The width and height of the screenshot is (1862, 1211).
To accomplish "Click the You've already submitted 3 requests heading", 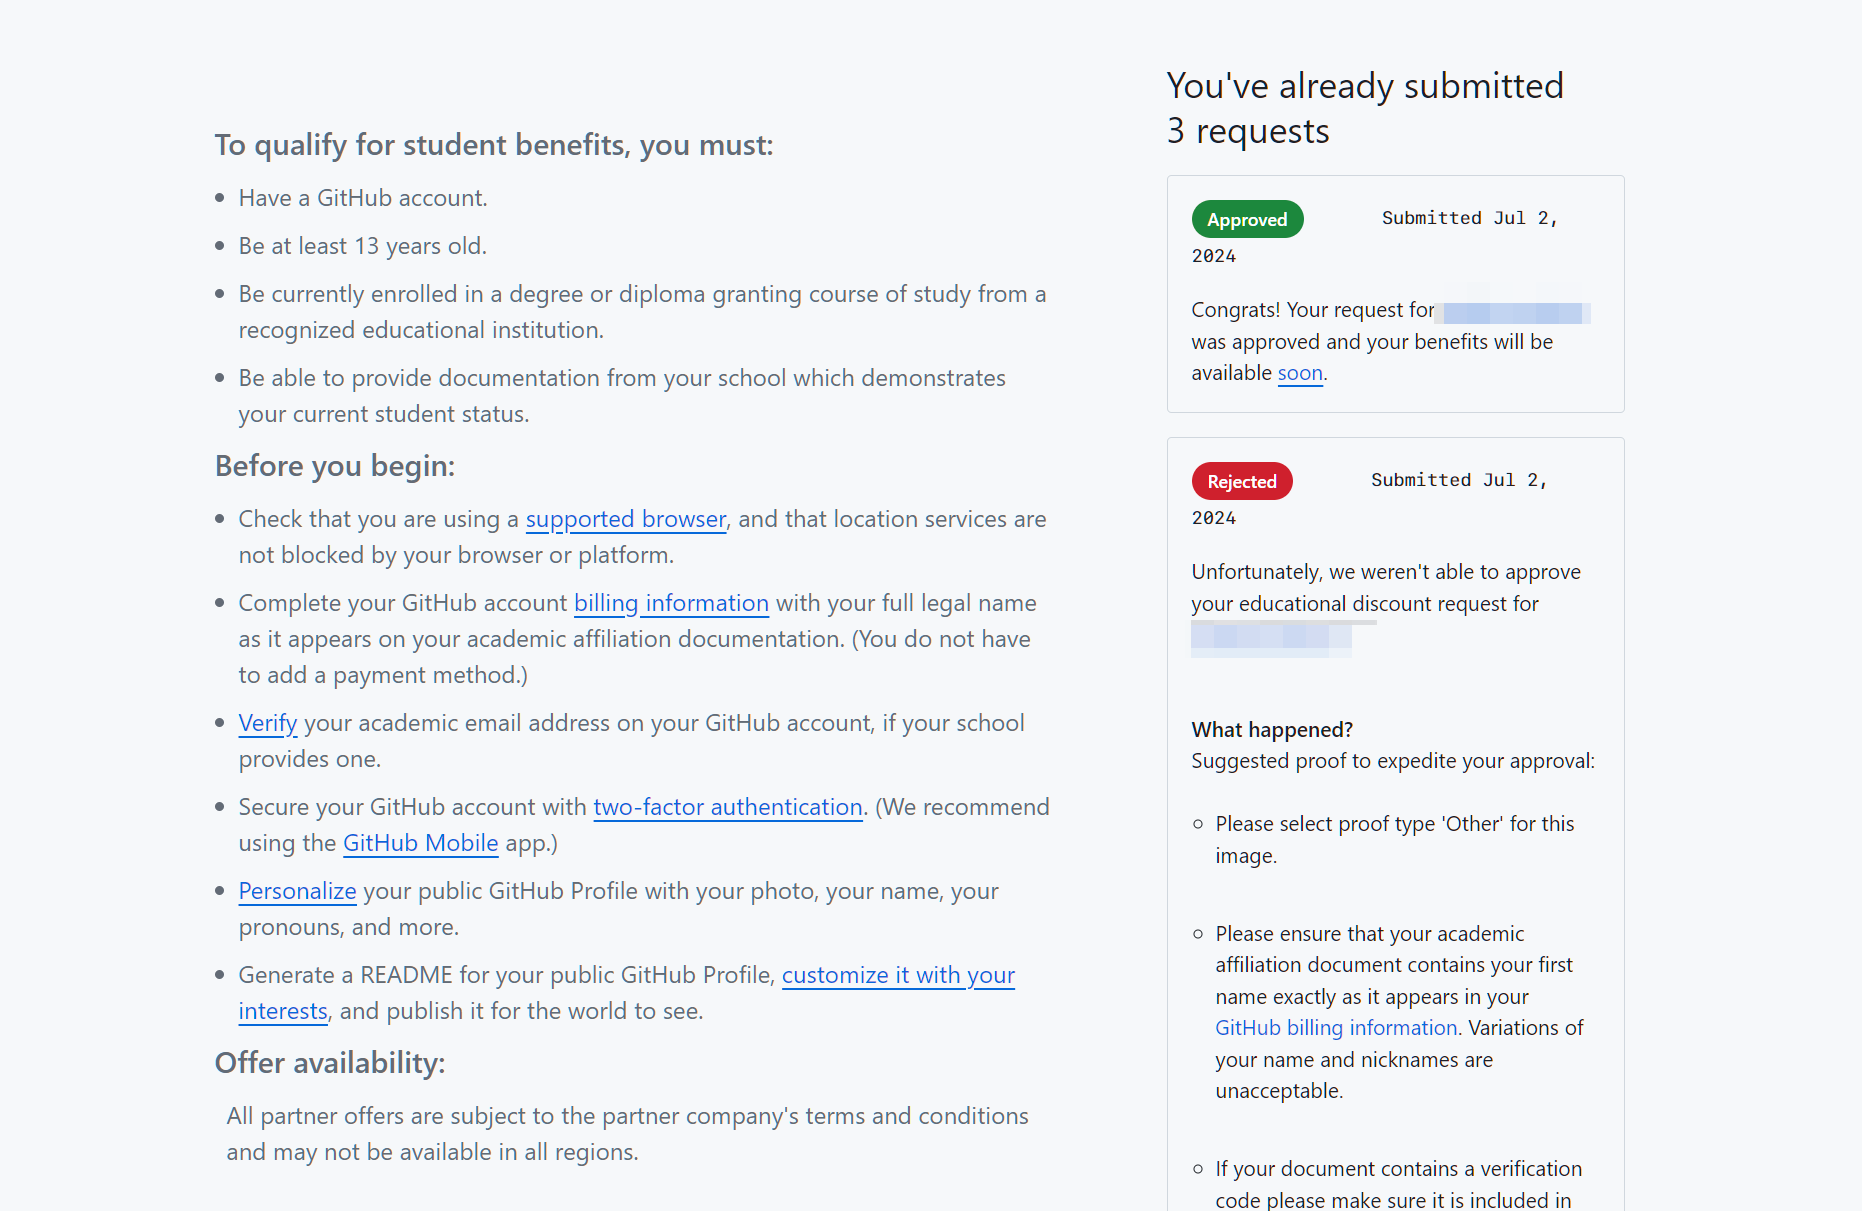I will coord(1365,108).
